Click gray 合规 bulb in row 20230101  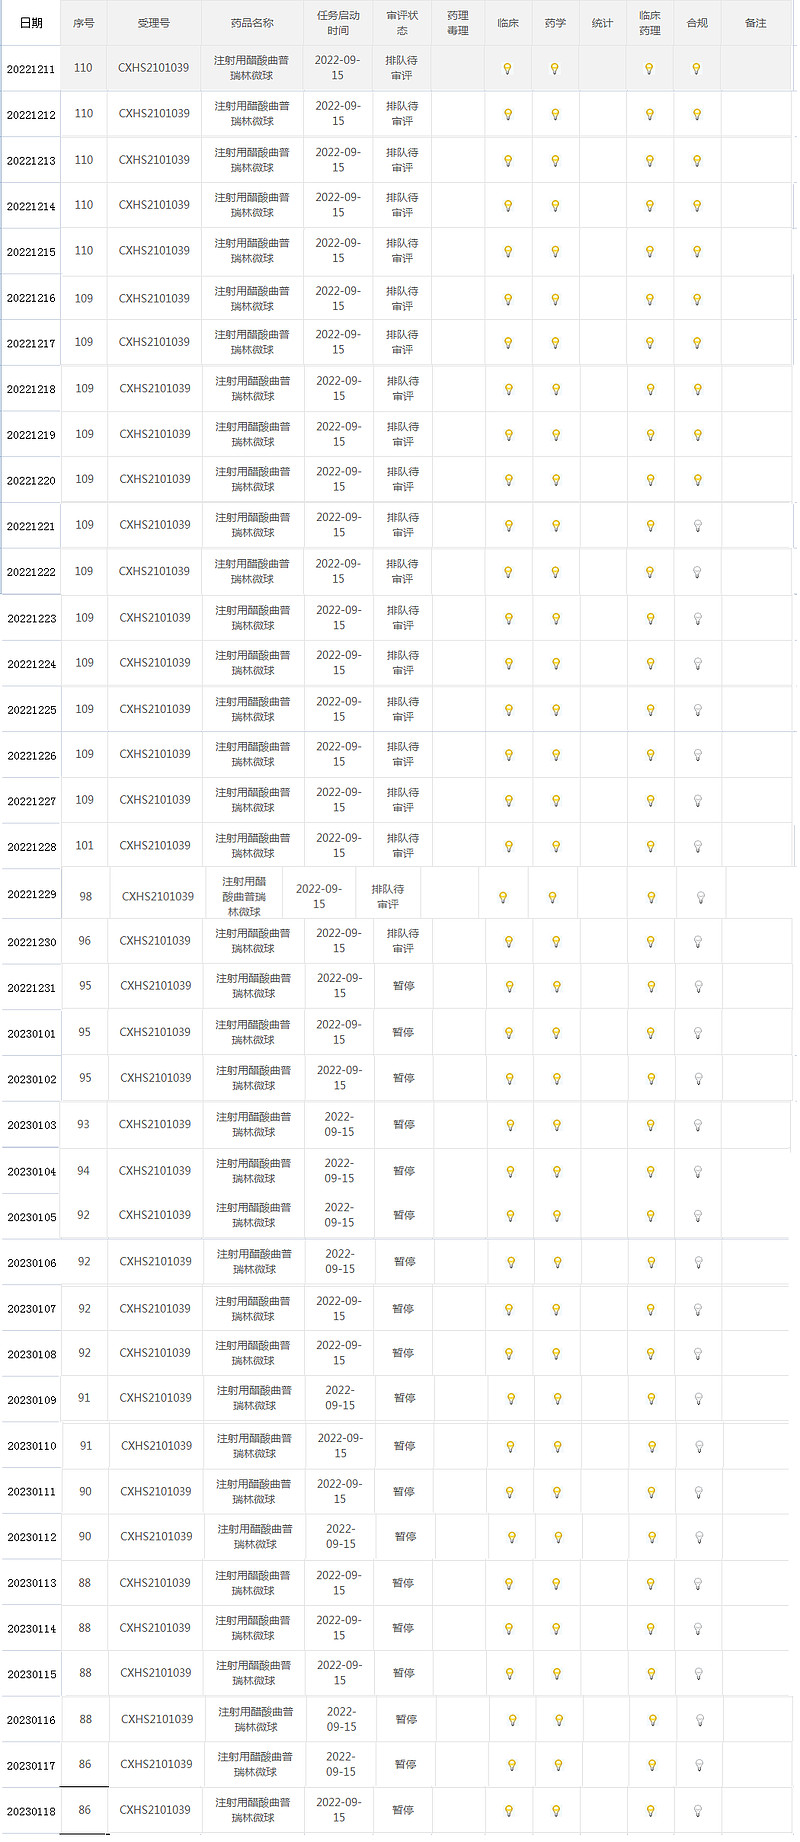(698, 1033)
